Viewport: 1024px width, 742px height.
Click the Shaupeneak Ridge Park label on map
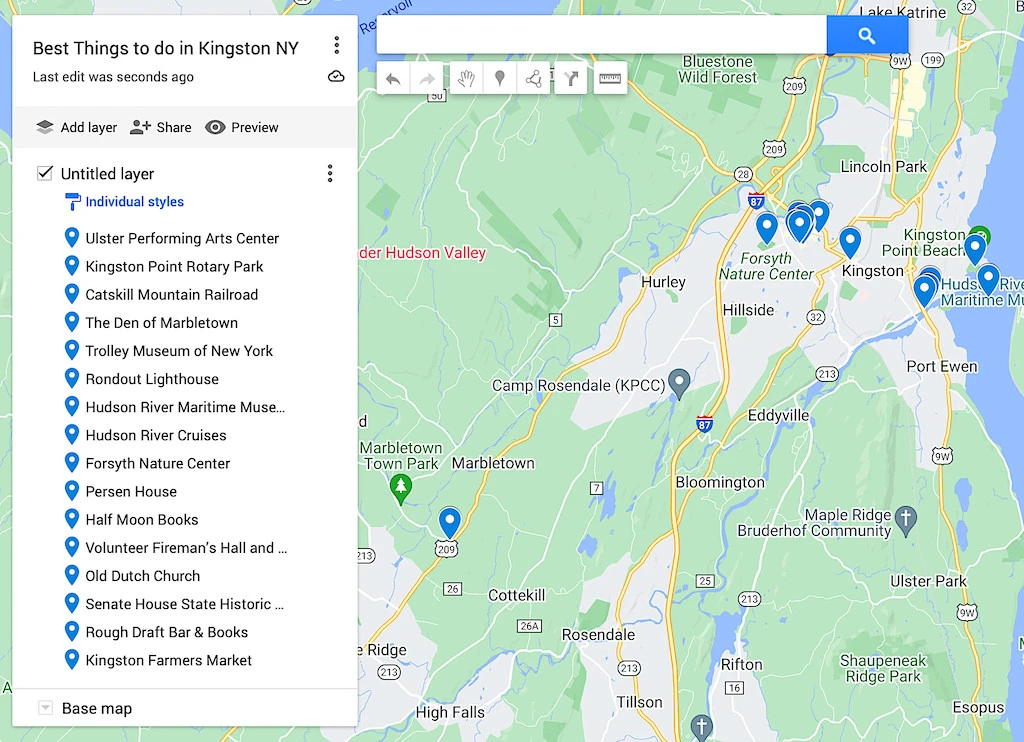tap(883, 668)
